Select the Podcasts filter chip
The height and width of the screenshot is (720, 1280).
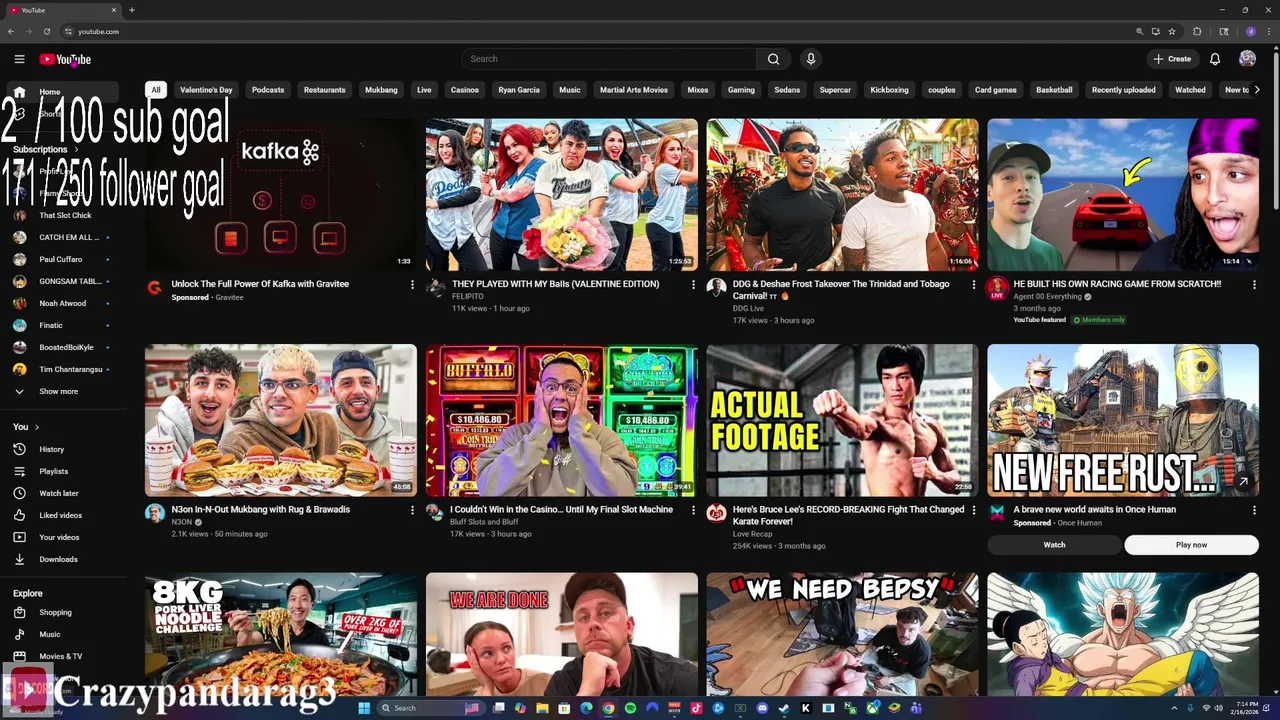[268, 90]
